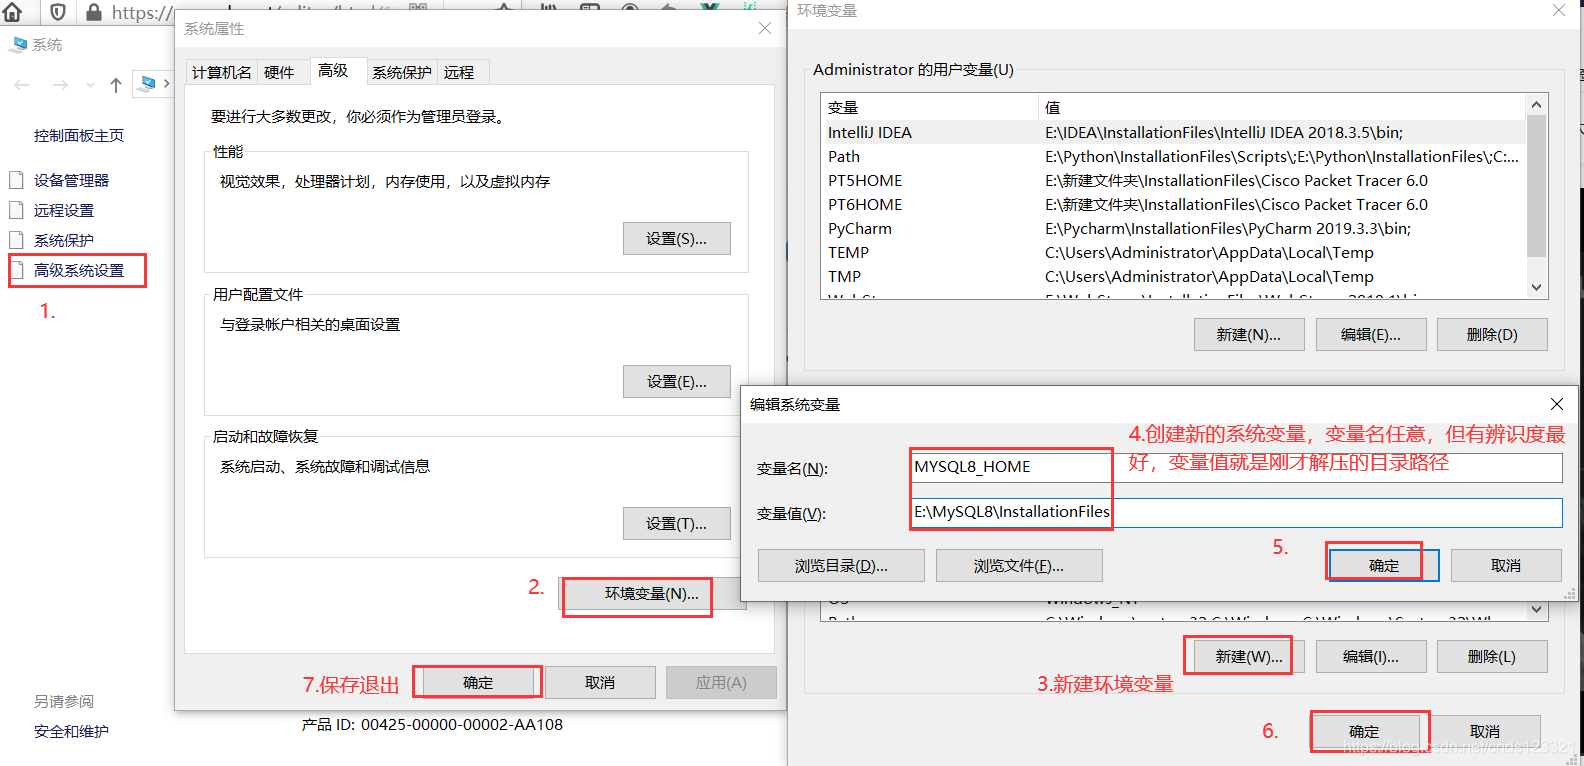Click 应用(A) in 系统属性 dialog
The width and height of the screenshot is (1584, 766).
pos(721,682)
